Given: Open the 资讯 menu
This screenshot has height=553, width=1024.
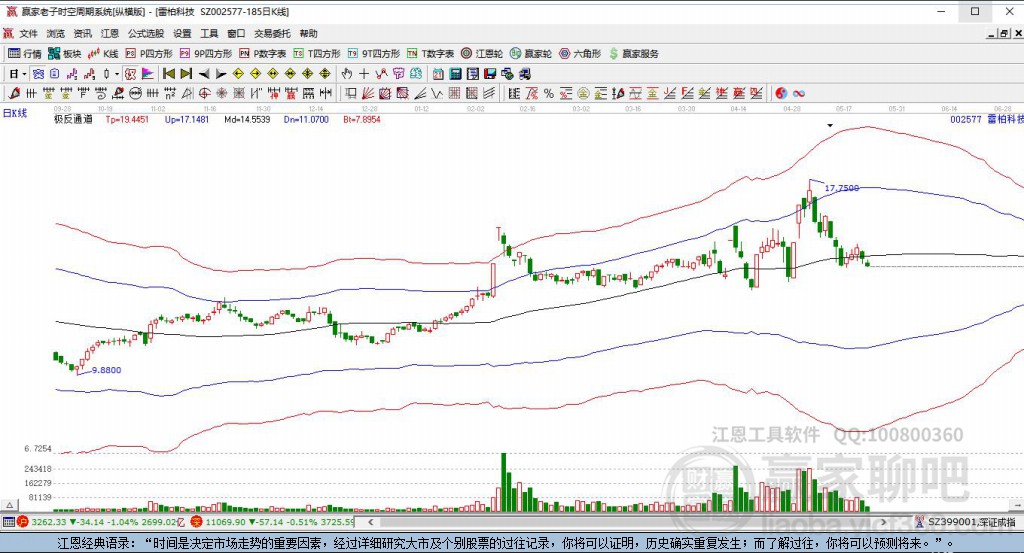Looking at the screenshot, I should tap(82, 33).
